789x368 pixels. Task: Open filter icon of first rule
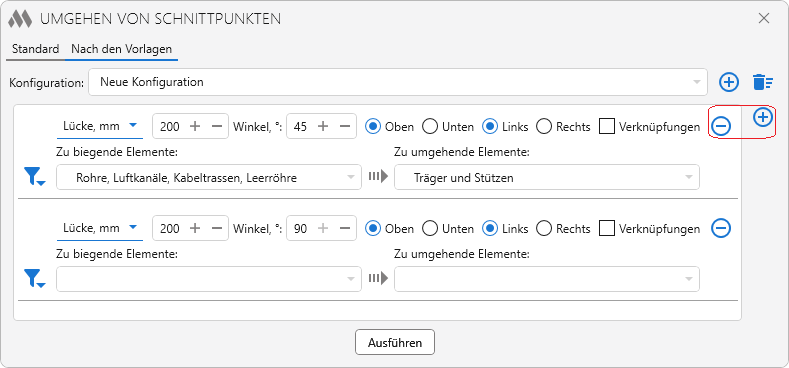click(x=34, y=177)
